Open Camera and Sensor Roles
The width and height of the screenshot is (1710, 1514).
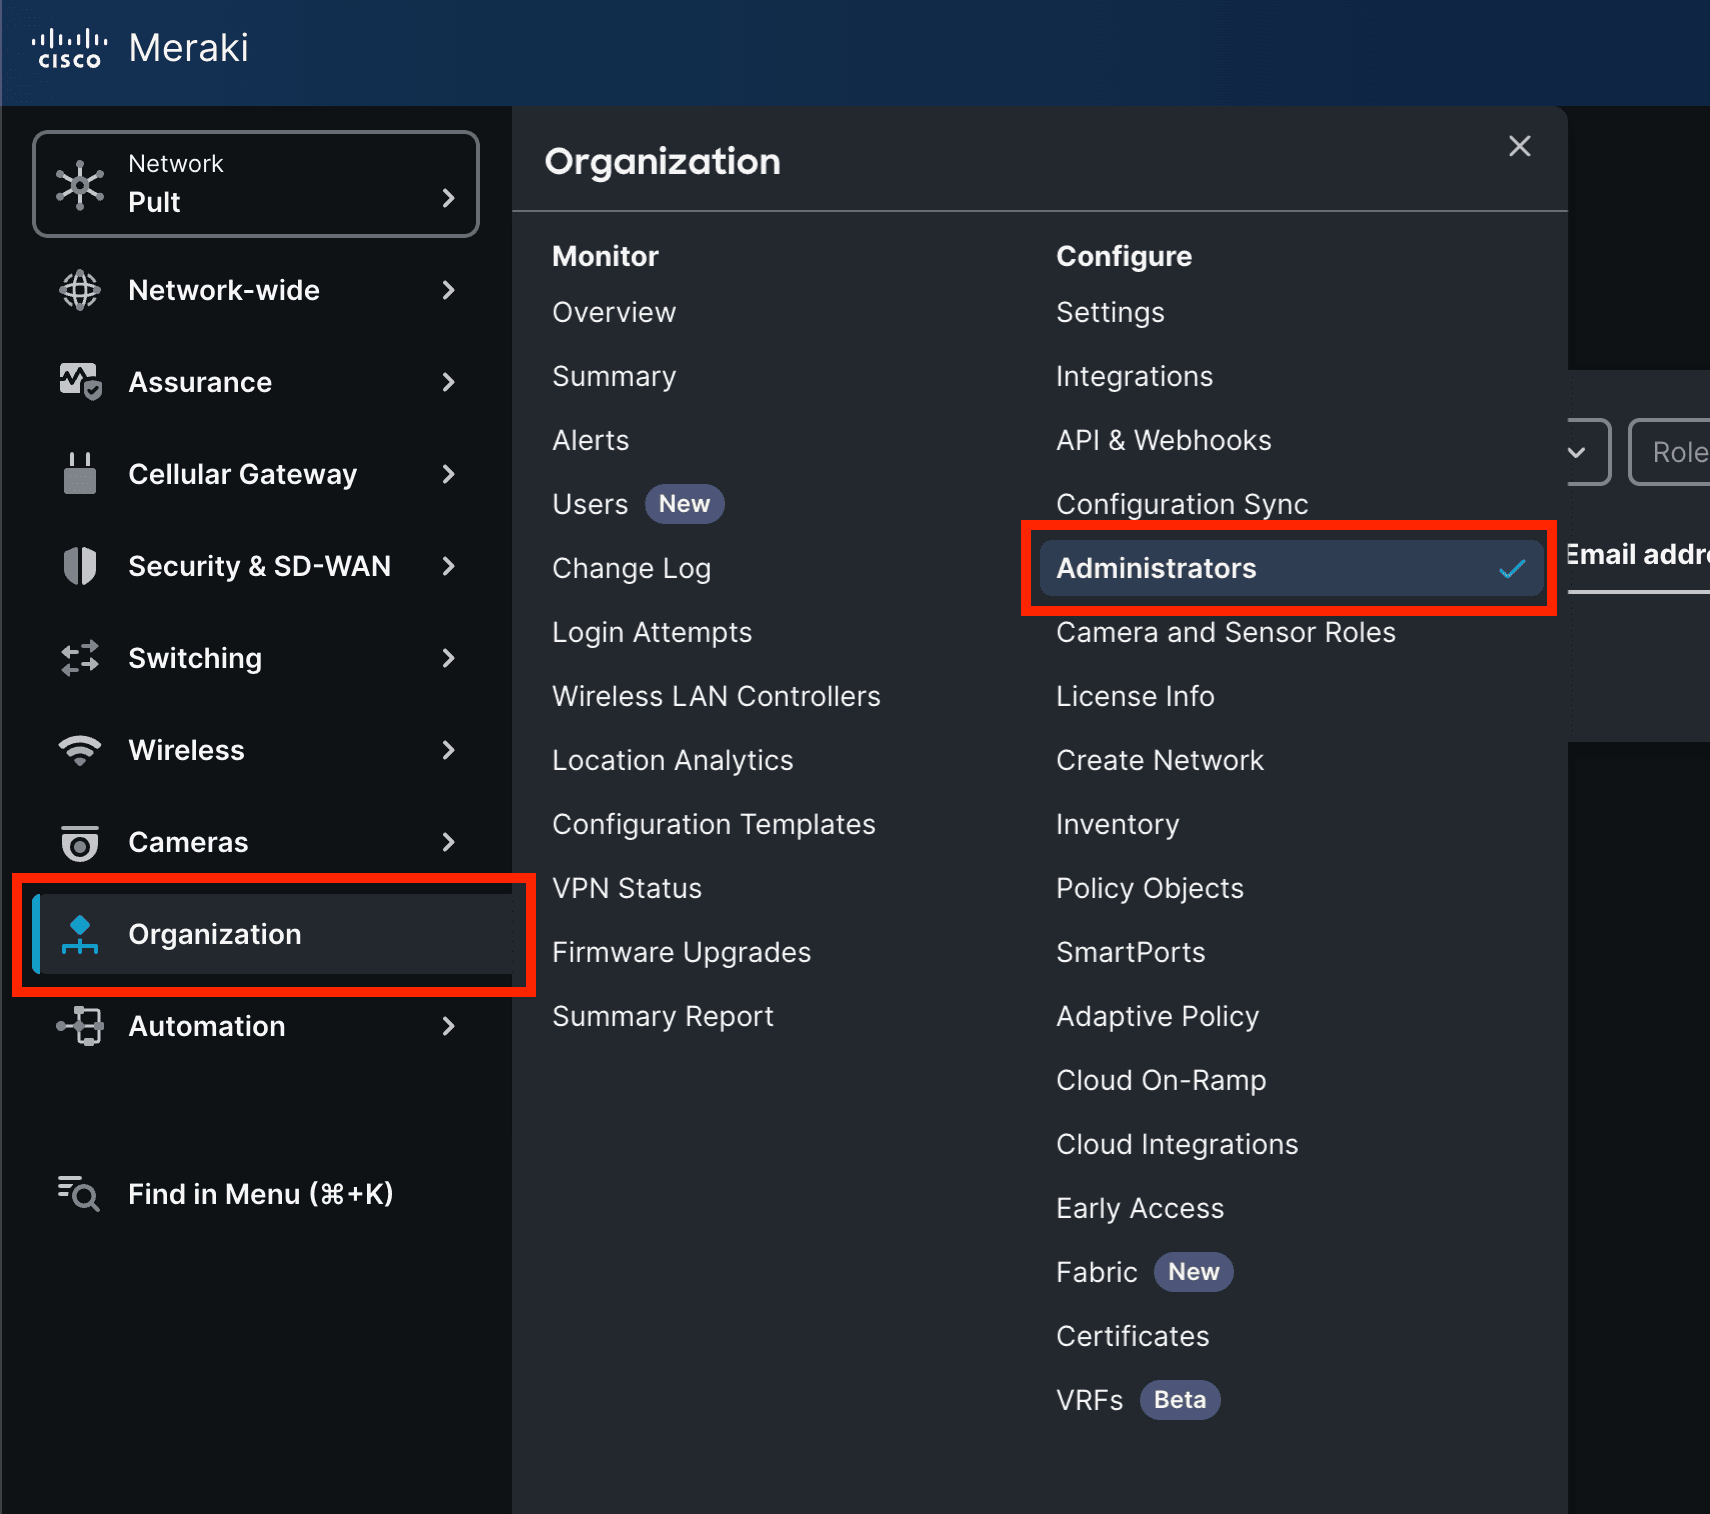click(x=1226, y=632)
